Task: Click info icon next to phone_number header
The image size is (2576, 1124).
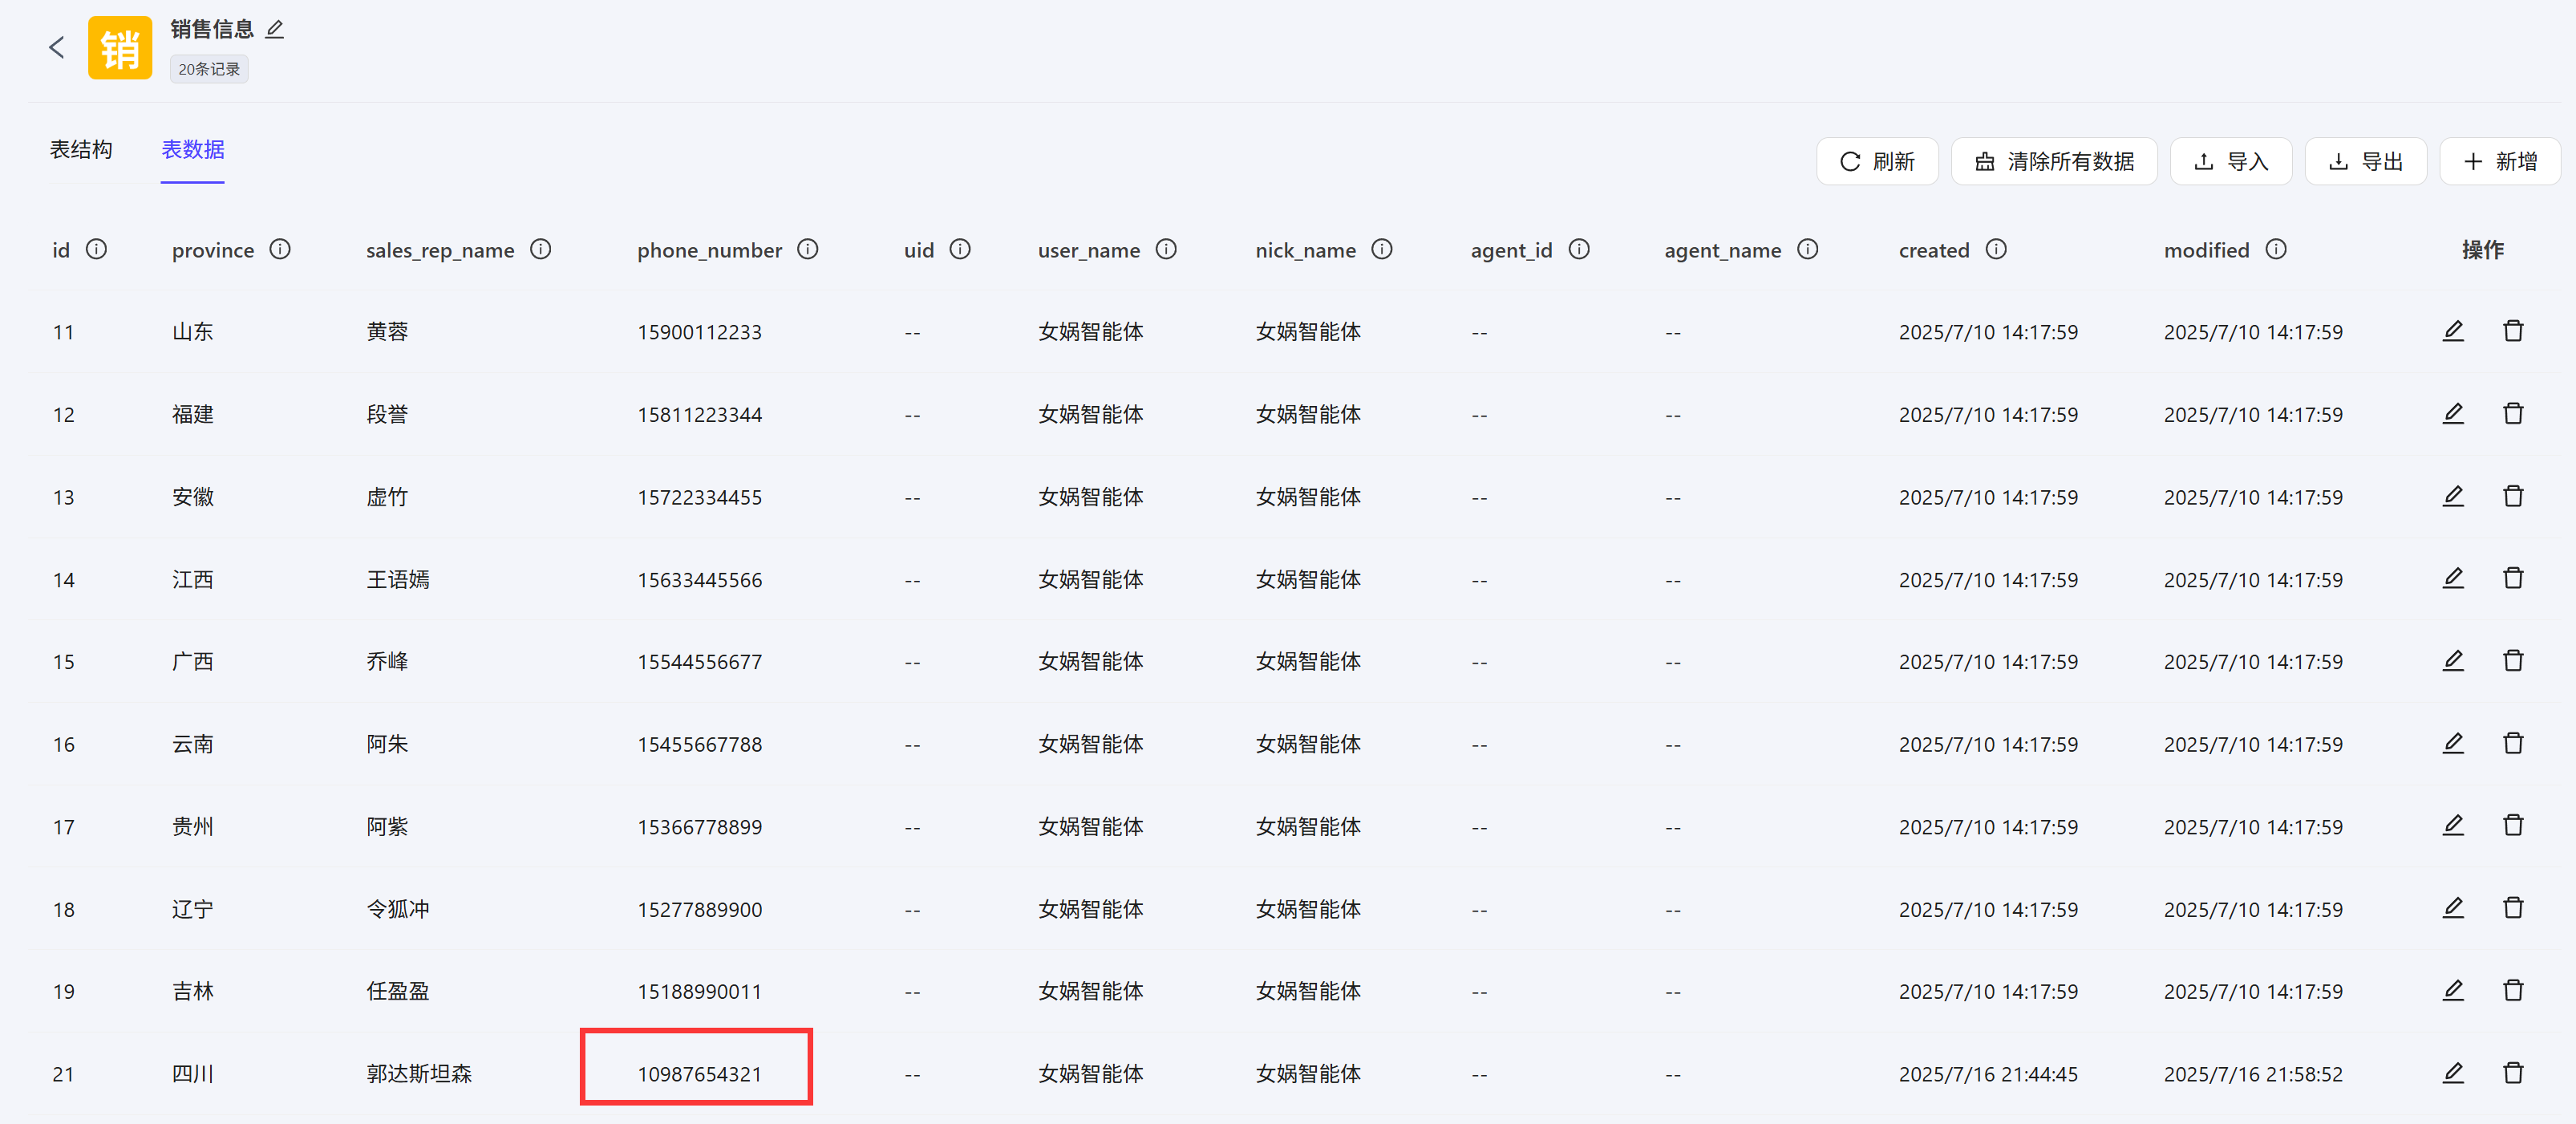Action: click(808, 249)
